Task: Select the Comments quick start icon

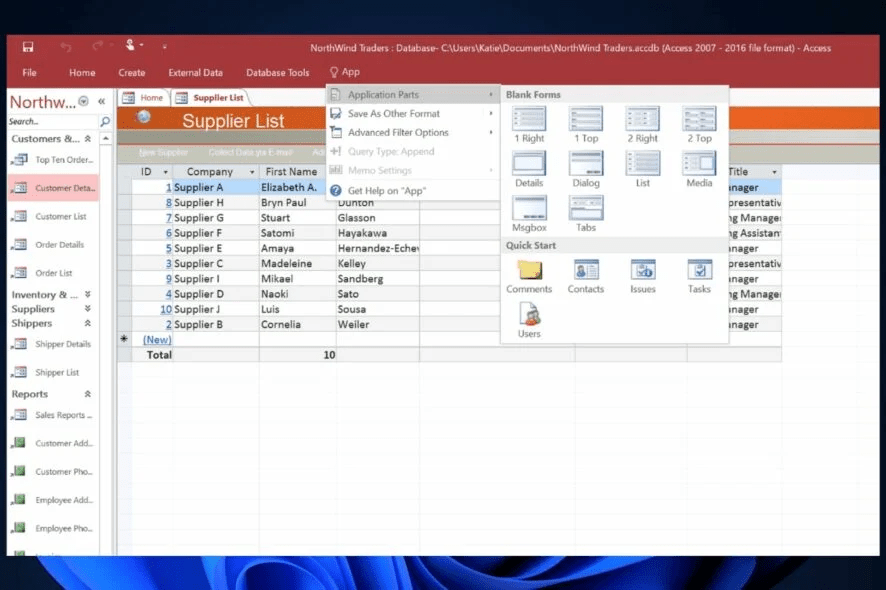Action: point(529,270)
